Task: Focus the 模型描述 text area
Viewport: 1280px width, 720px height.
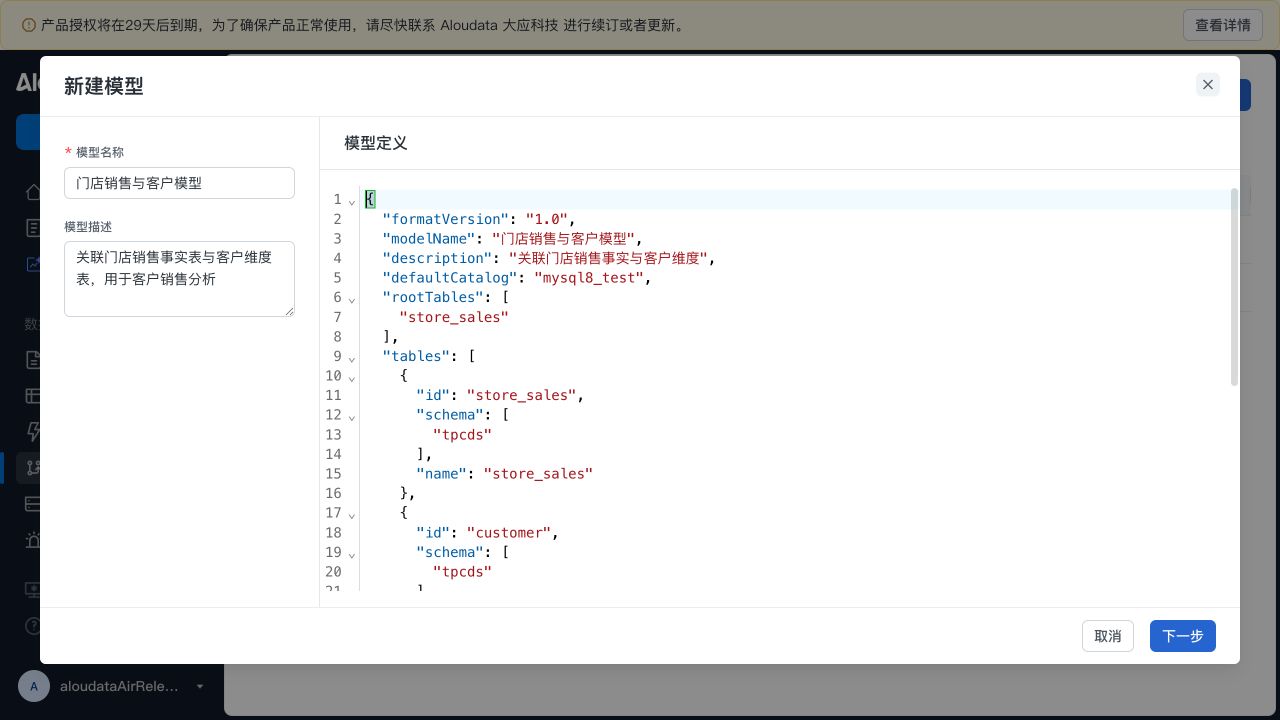Action: point(179,279)
